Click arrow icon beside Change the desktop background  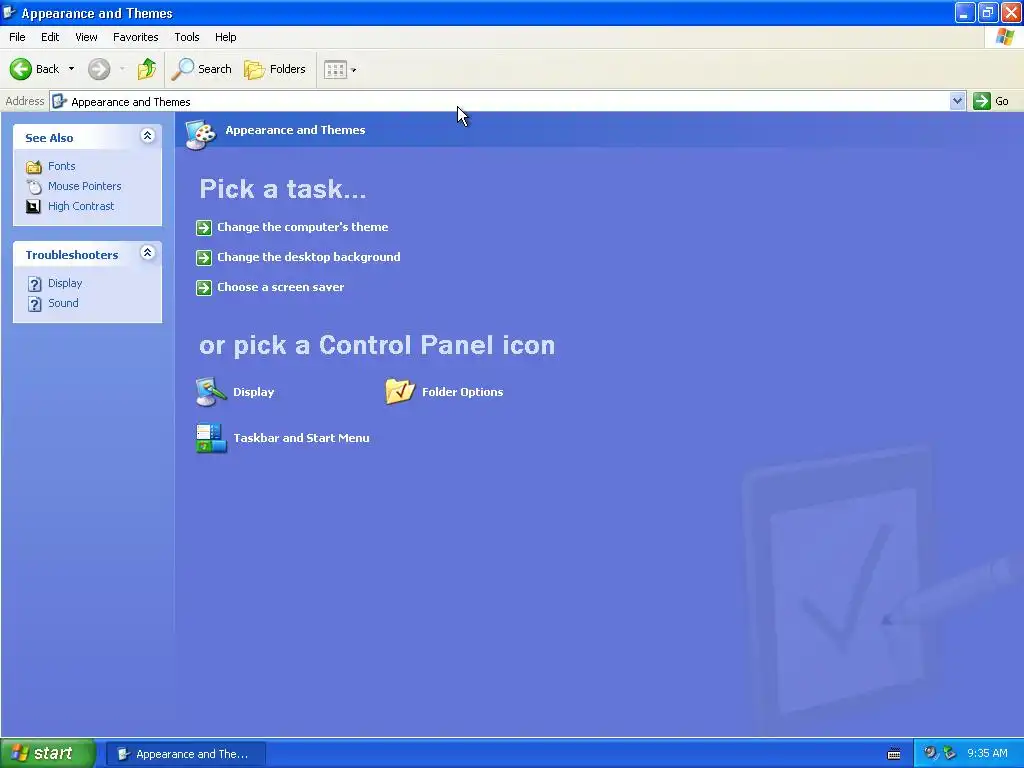(204, 257)
